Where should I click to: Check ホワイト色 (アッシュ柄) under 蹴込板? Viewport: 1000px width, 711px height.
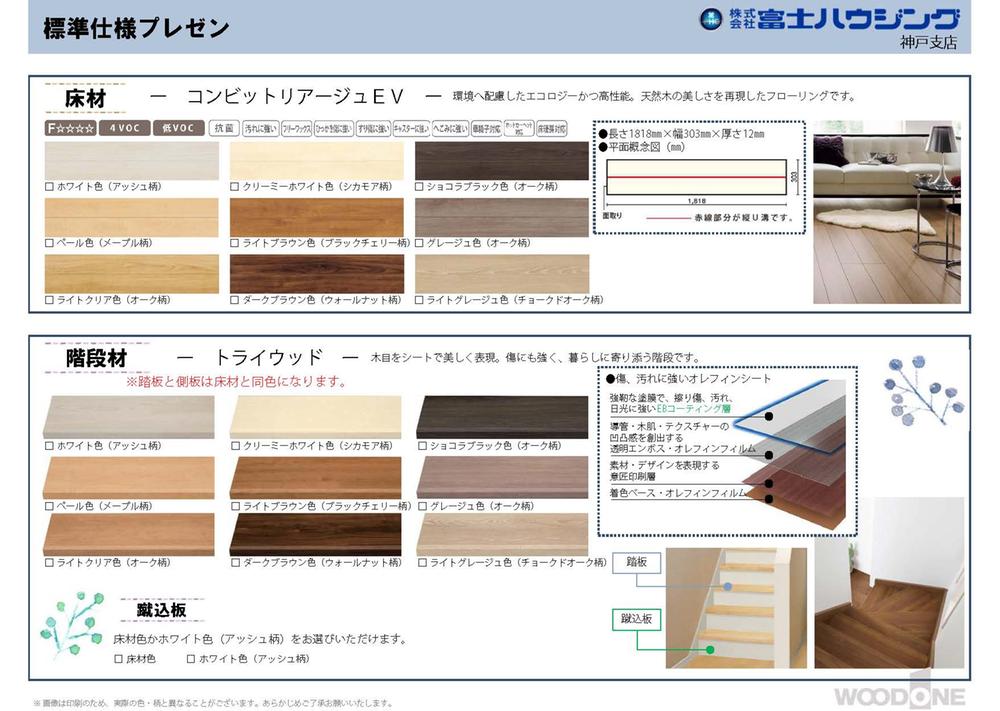pos(191,659)
